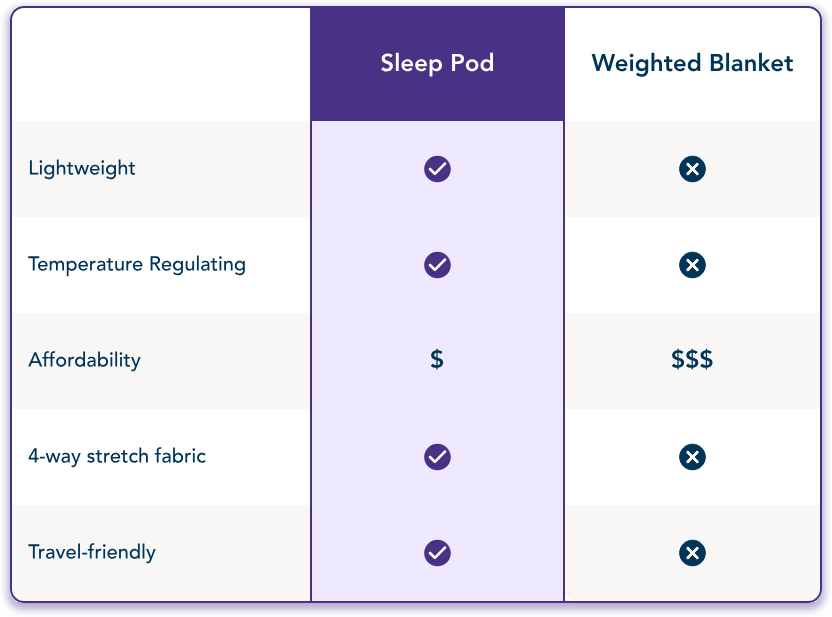Click the Sleep Pod Lightweight checkmark icon
The width and height of the screenshot is (832, 617).
[x=437, y=169]
